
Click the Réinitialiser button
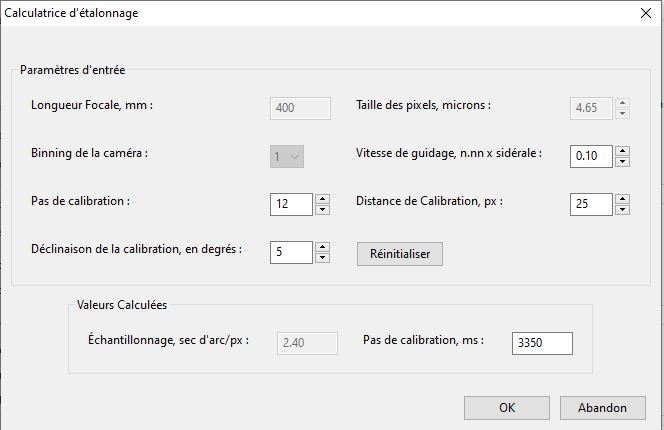pos(399,254)
